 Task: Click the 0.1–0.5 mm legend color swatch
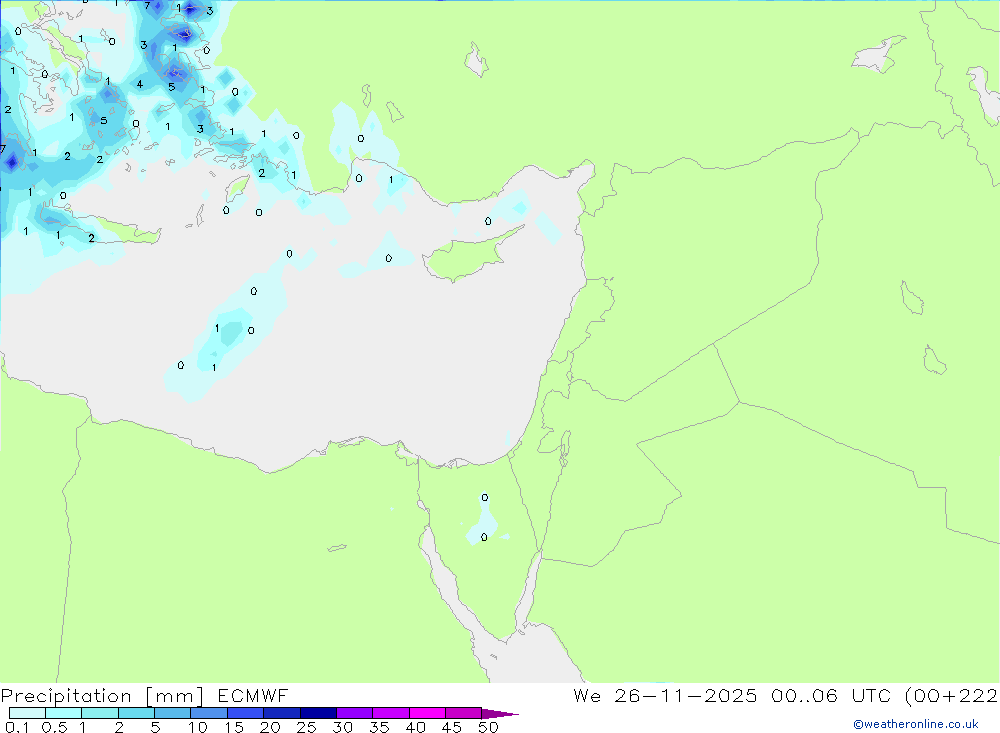[x=27, y=713]
